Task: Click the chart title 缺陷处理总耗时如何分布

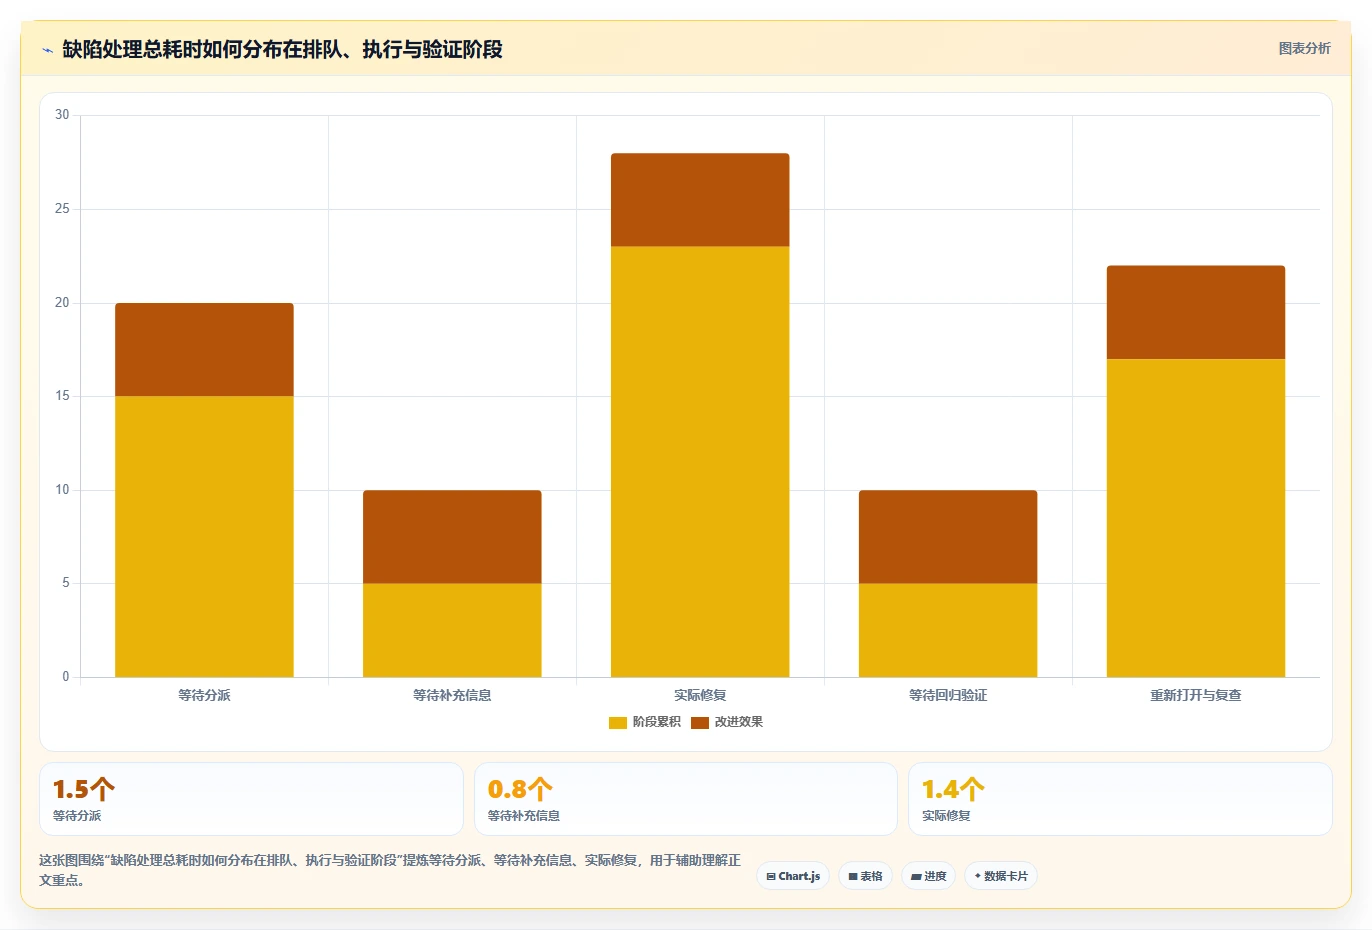Action: pyautogui.click(x=282, y=49)
